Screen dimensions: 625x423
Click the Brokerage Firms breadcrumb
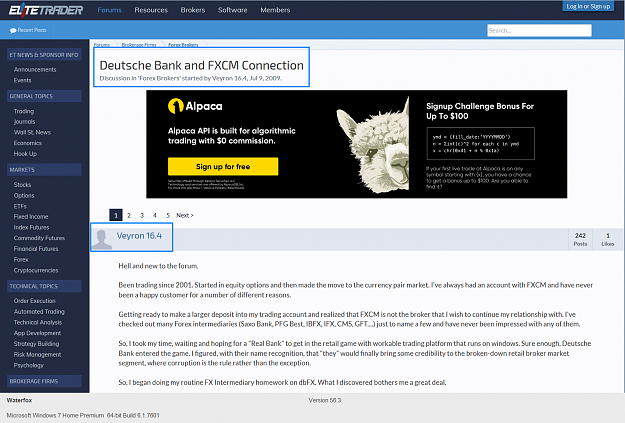point(139,45)
